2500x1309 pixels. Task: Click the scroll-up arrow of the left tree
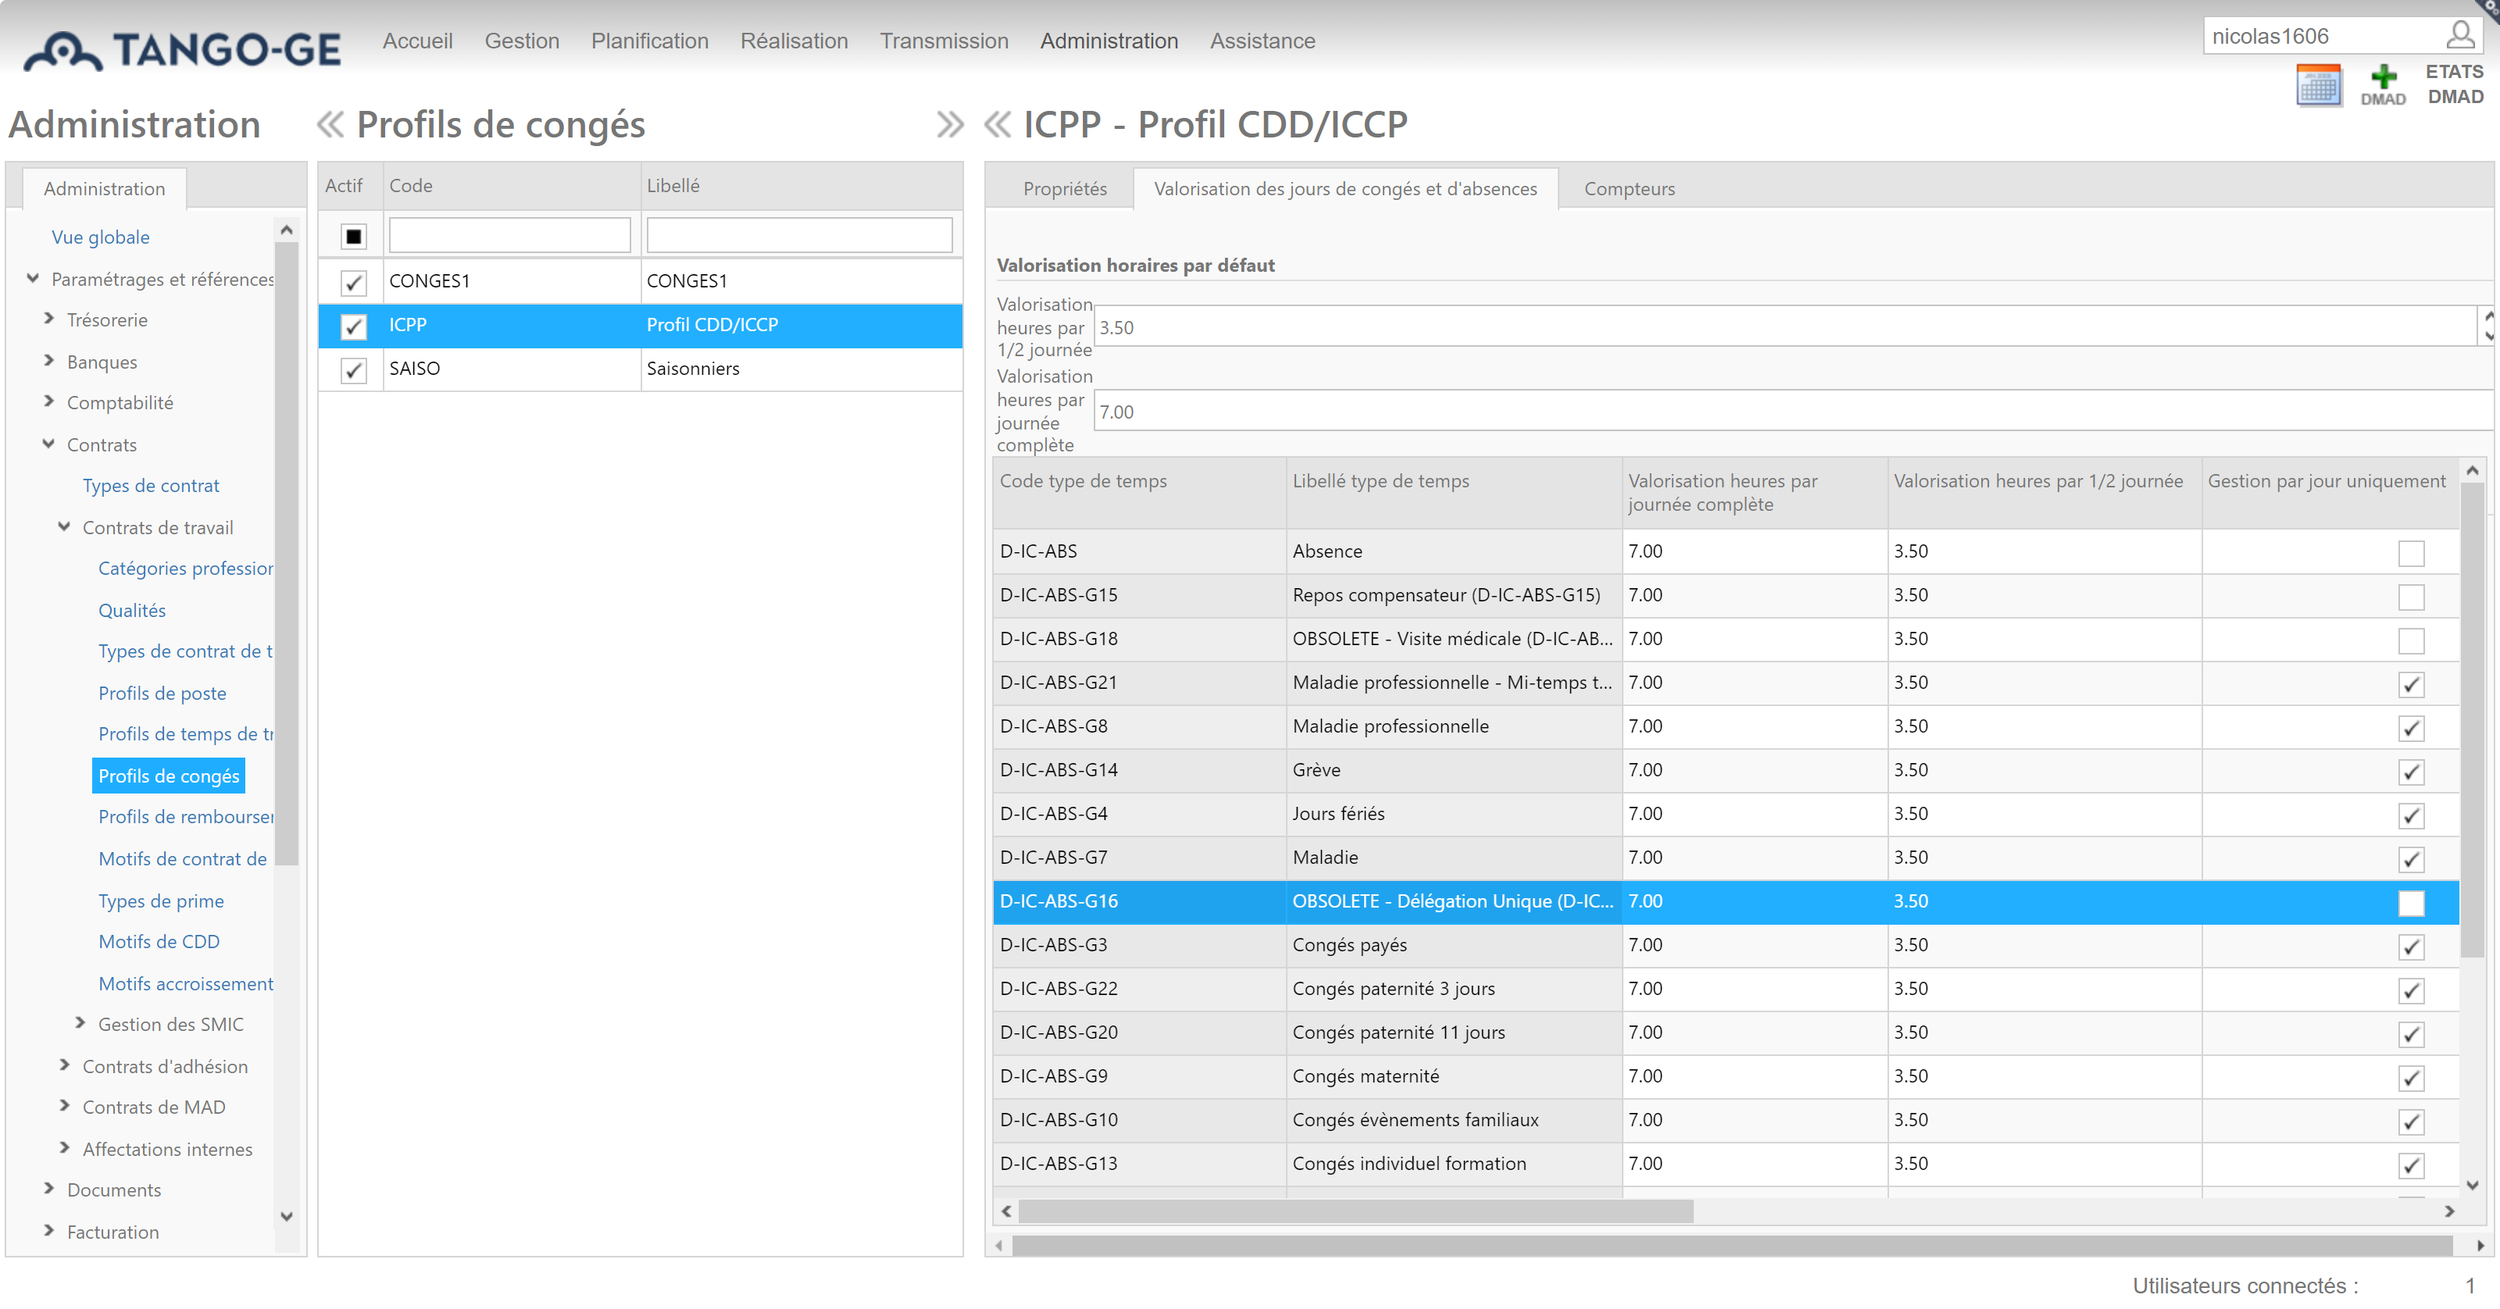[286, 230]
